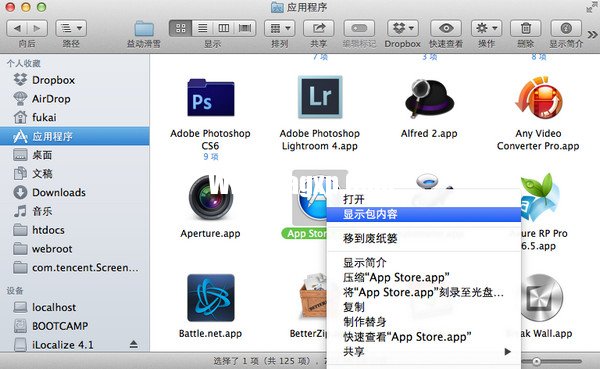The height and width of the screenshot is (369, 600).
Task: Select the Adobe Photoshop Lightroom 4.app icon
Action: click(320, 97)
